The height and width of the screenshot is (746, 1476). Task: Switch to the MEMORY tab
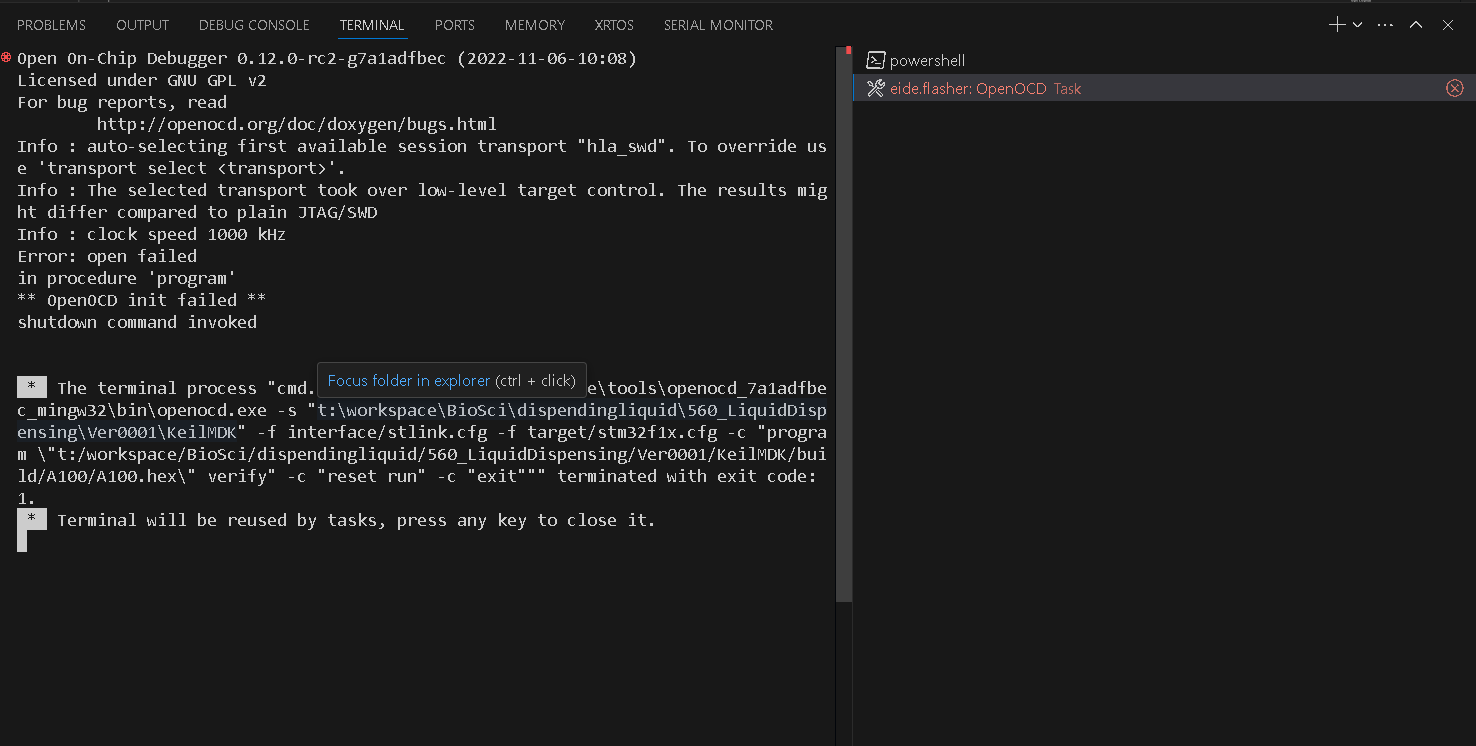click(535, 25)
